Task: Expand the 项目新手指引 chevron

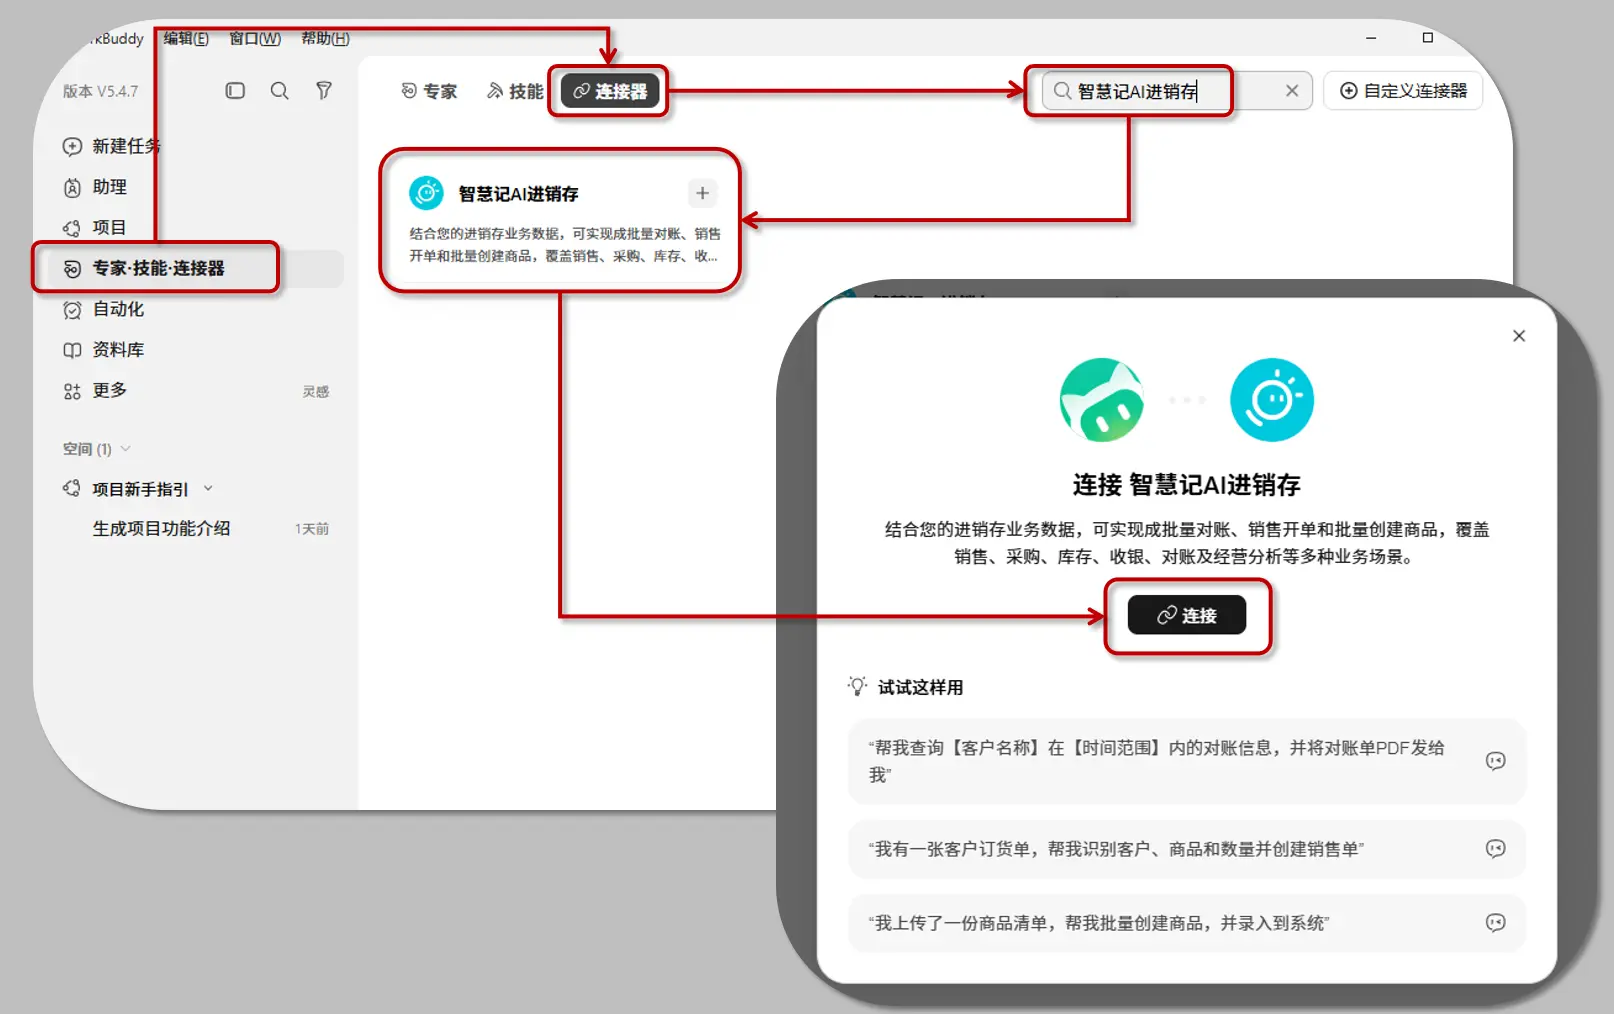Action: point(208,488)
